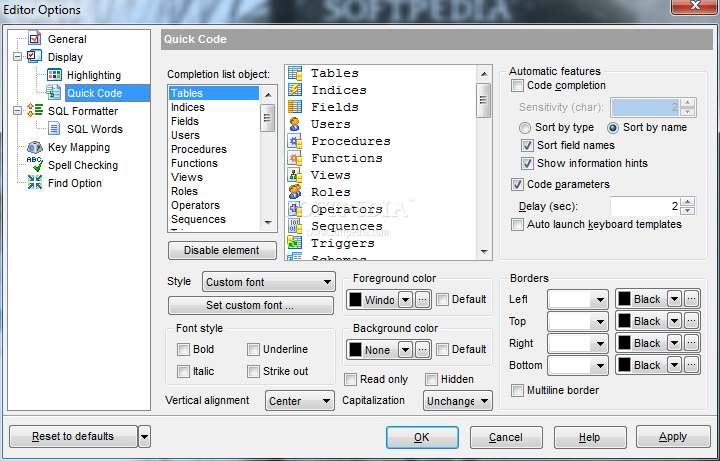Click the Sequences icon in preview list
The height and width of the screenshot is (461, 720).
(x=295, y=226)
